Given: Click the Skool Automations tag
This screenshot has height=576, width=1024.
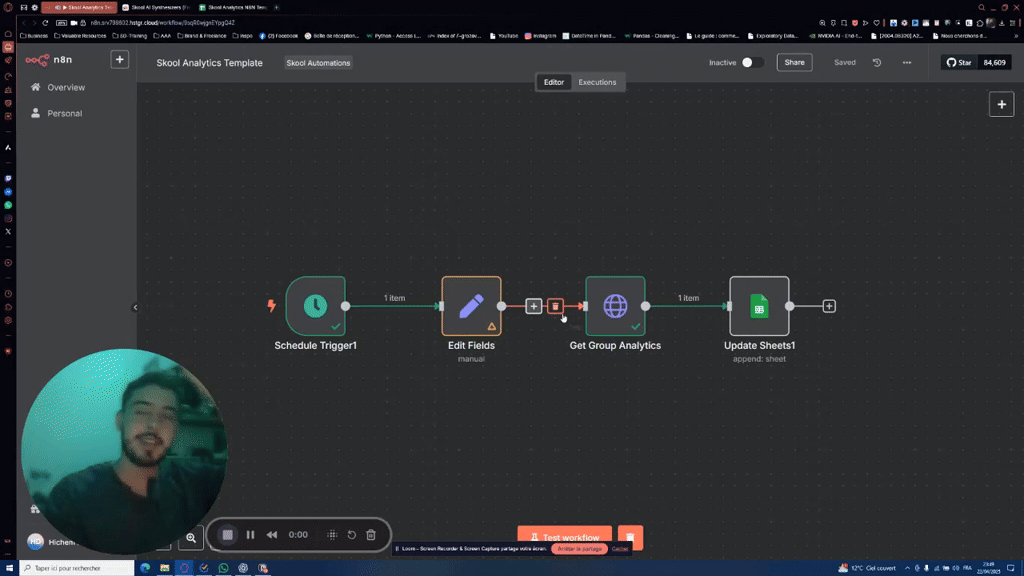Looking at the screenshot, I should pyautogui.click(x=318, y=63).
